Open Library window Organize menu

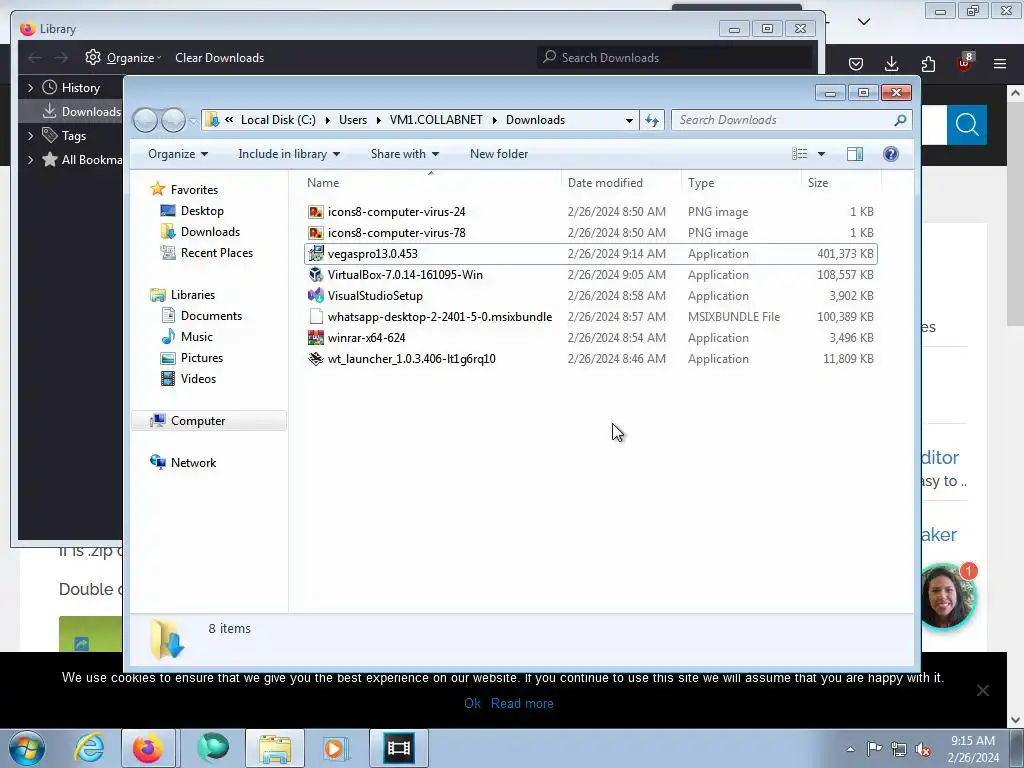123,57
